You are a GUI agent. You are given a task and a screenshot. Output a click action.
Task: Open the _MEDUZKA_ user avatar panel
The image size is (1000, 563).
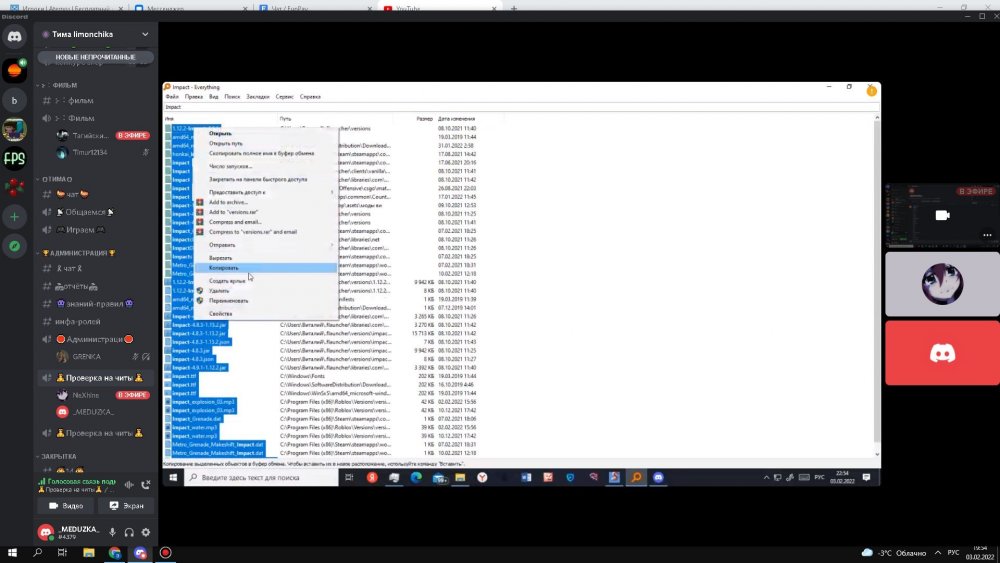click(46, 532)
